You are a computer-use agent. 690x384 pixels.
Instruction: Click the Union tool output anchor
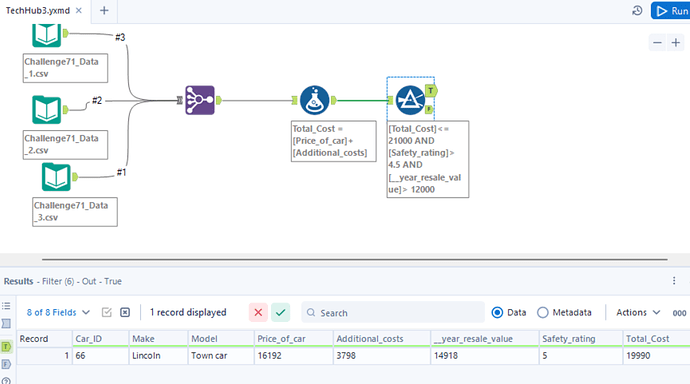219,101
